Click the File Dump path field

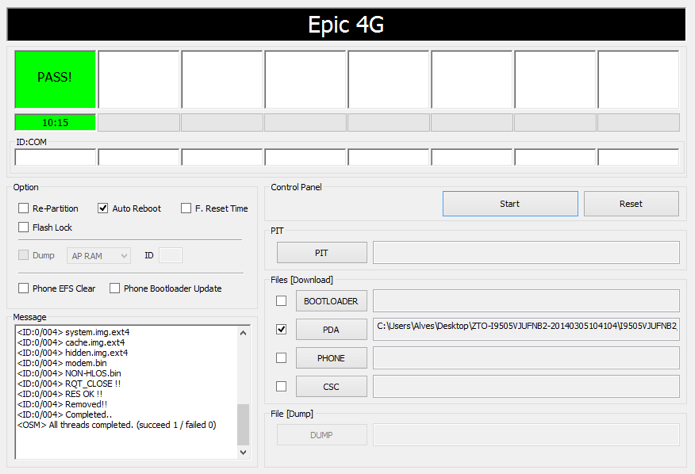(x=526, y=435)
